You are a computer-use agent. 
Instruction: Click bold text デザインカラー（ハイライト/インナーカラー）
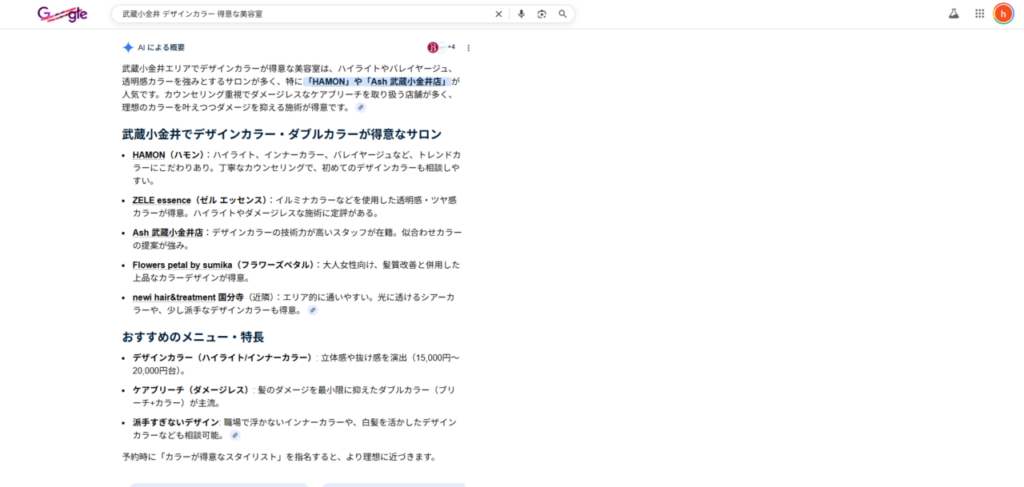pos(224,358)
